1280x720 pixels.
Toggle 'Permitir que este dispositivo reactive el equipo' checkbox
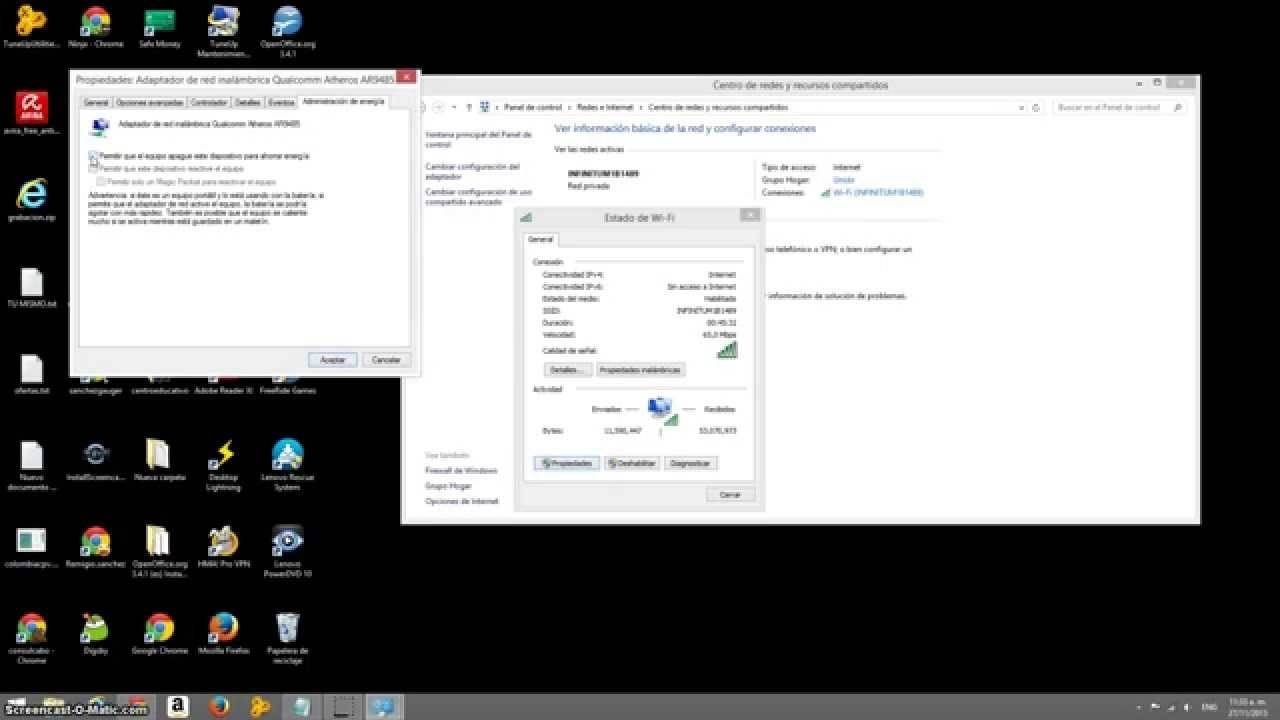94,169
